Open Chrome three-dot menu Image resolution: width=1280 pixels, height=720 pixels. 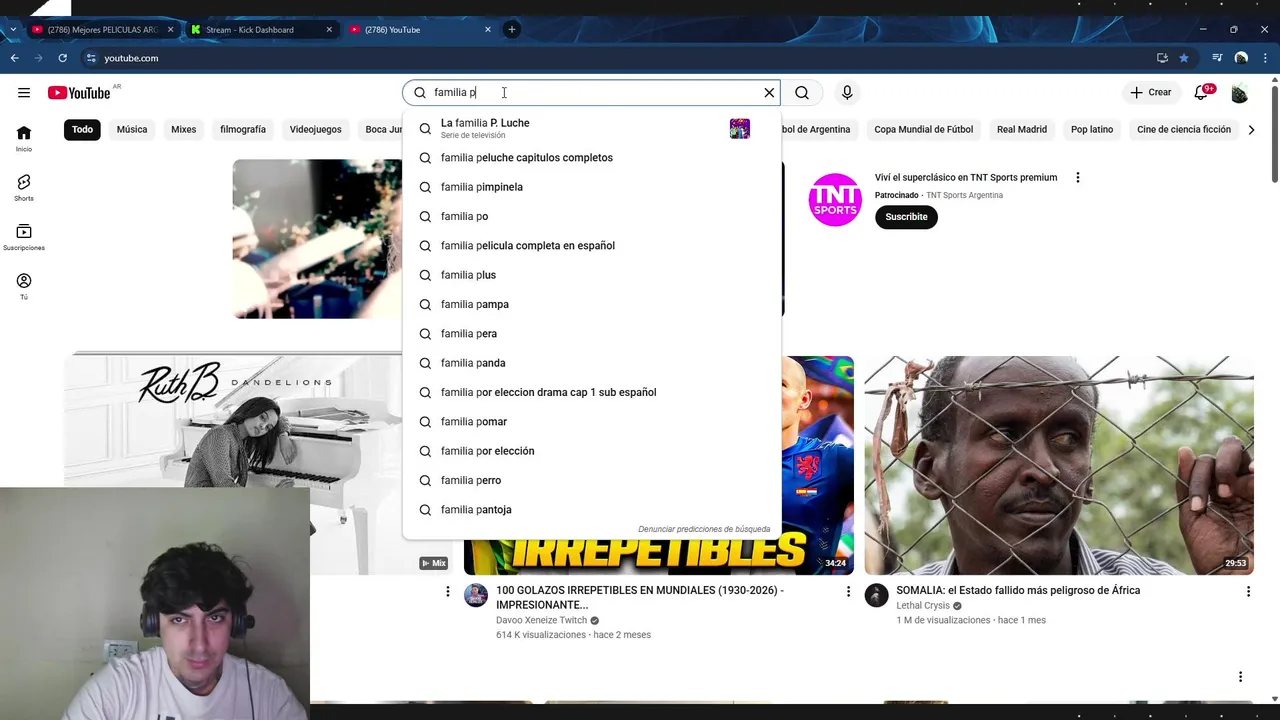click(1264, 58)
